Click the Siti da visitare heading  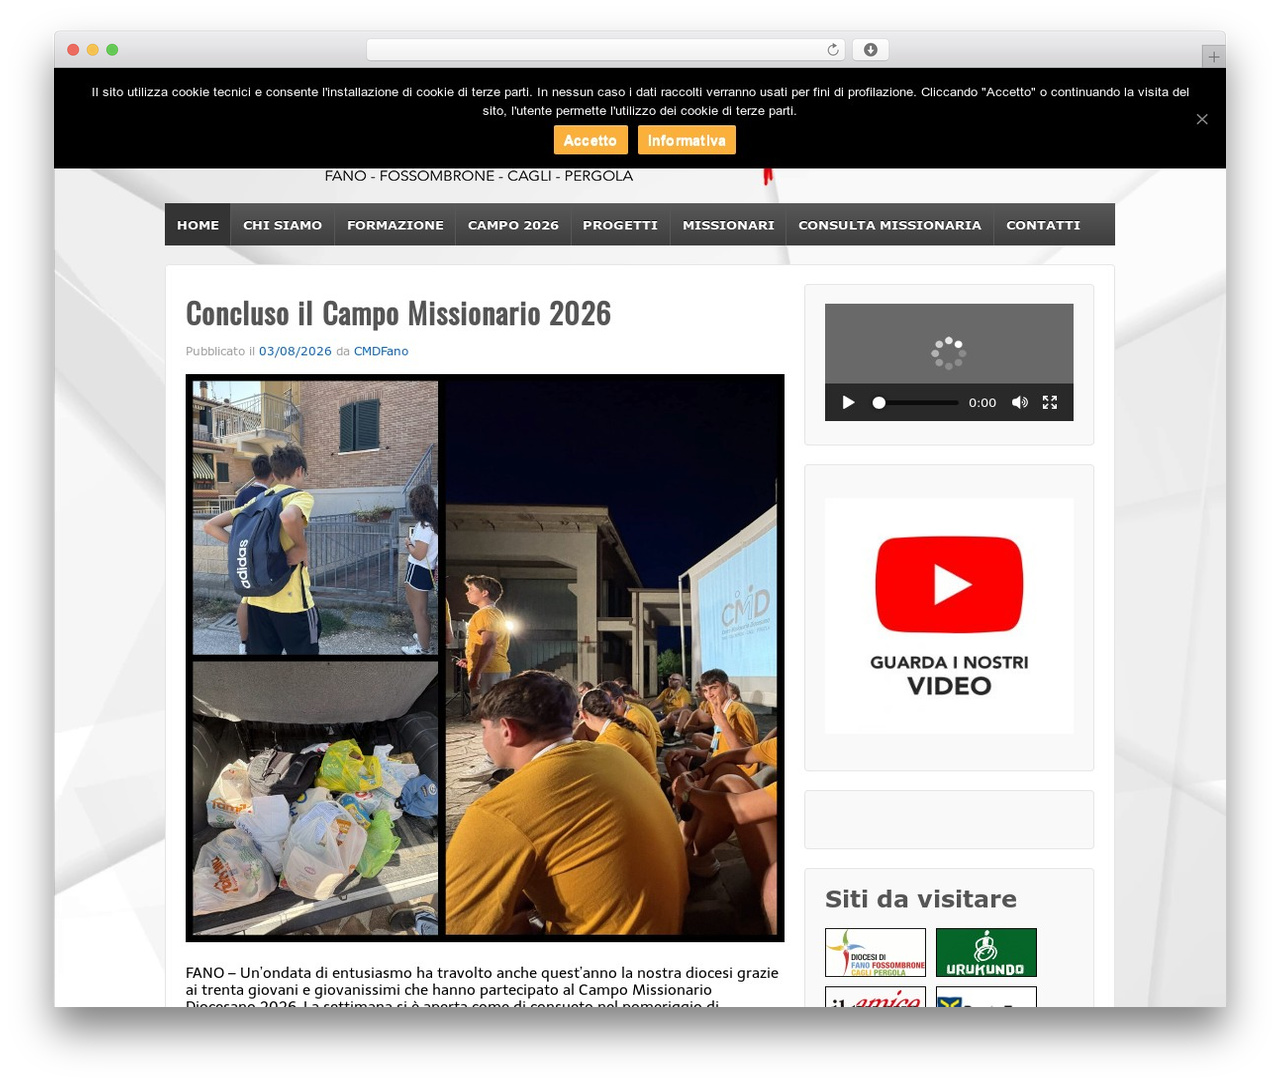tap(921, 899)
